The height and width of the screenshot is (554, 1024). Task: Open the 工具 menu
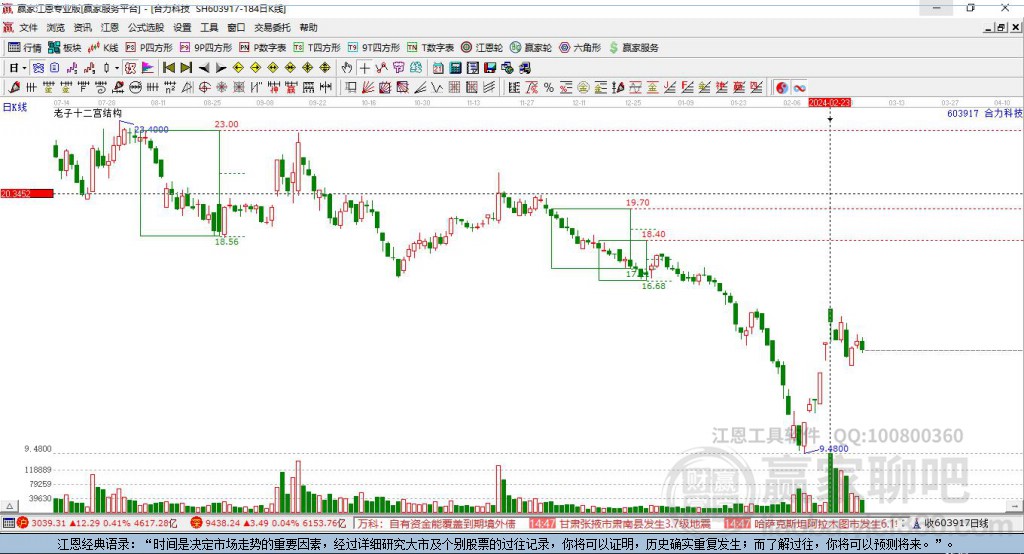(x=209, y=27)
